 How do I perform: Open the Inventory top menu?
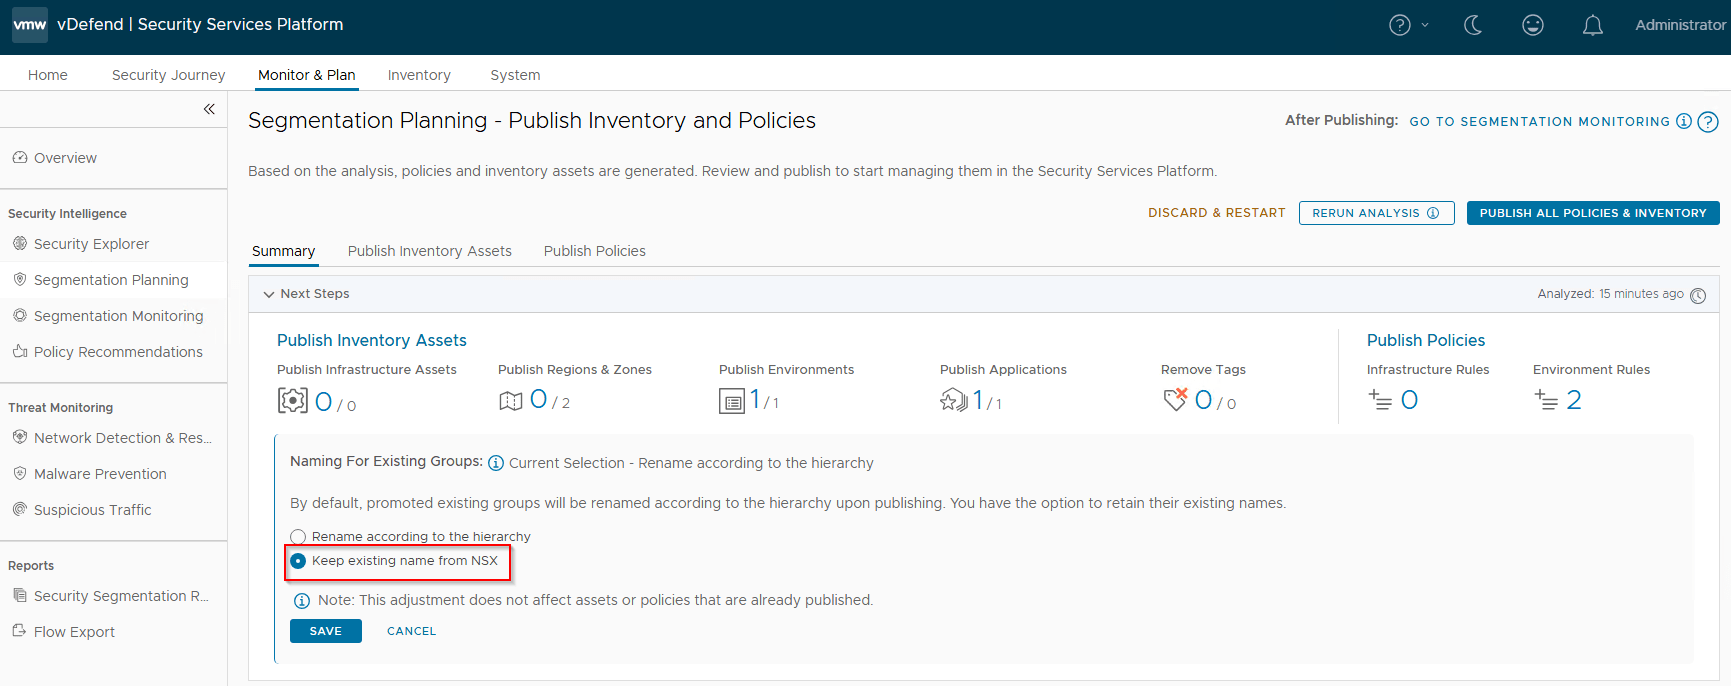click(x=419, y=75)
